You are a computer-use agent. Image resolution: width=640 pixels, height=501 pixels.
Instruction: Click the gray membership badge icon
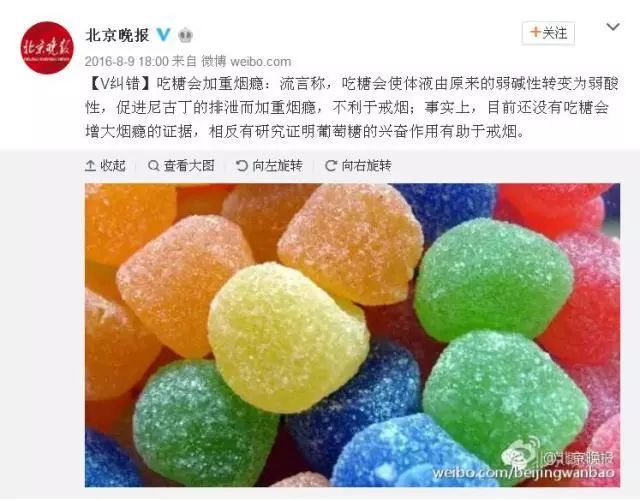click(185, 36)
